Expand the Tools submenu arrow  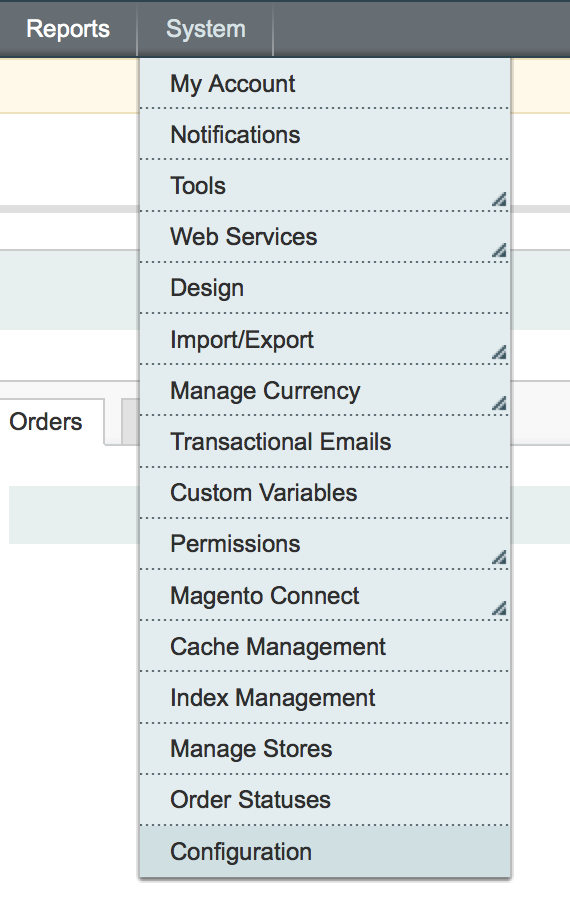pyautogui.click(x=499, y=200)
